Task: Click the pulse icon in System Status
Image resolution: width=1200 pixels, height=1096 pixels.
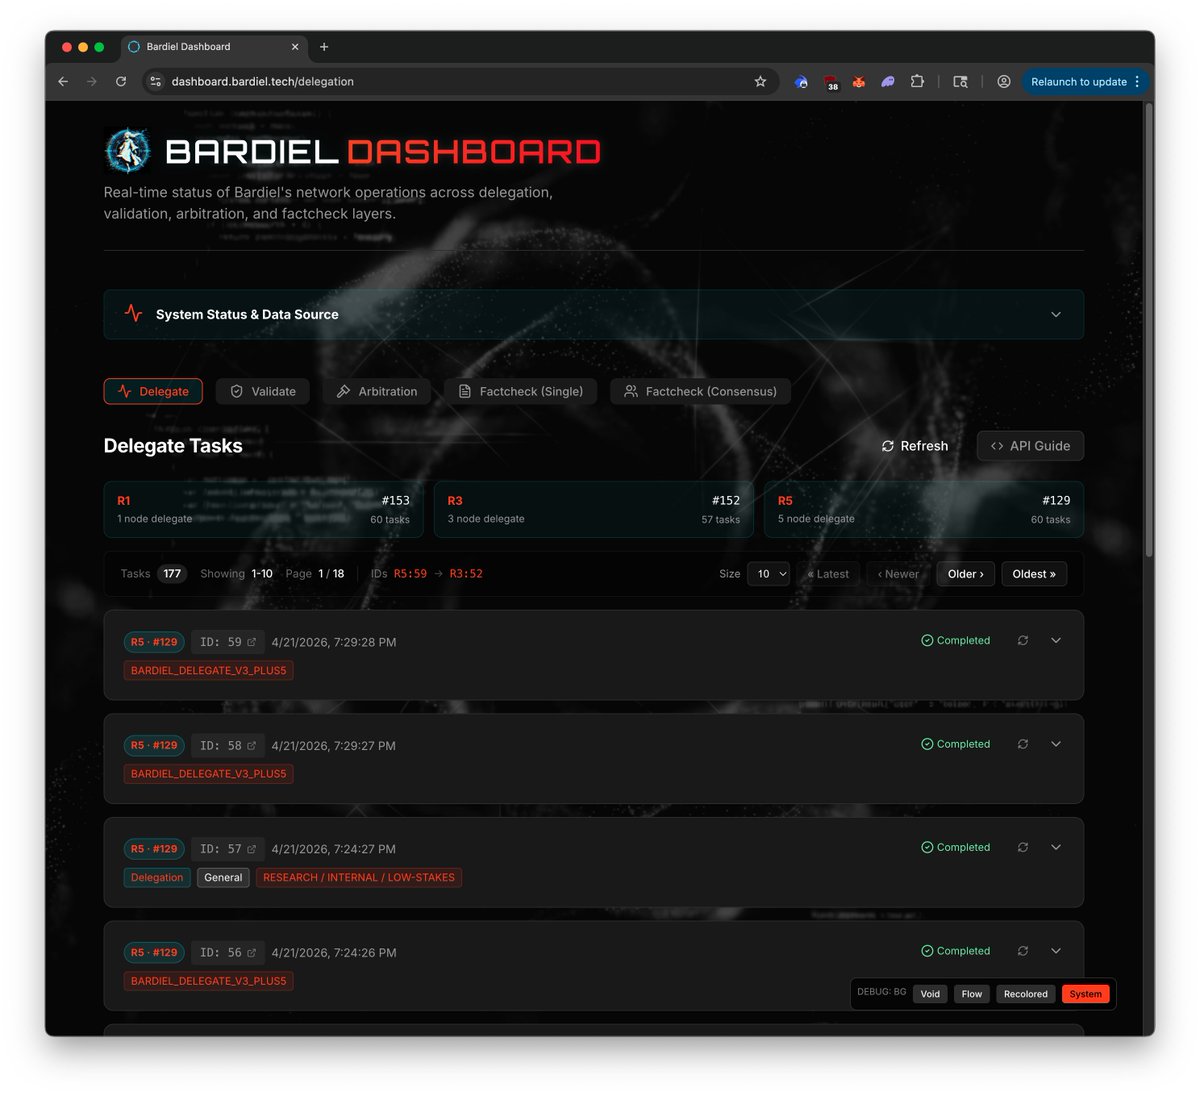Action: (x=133, y=313)
